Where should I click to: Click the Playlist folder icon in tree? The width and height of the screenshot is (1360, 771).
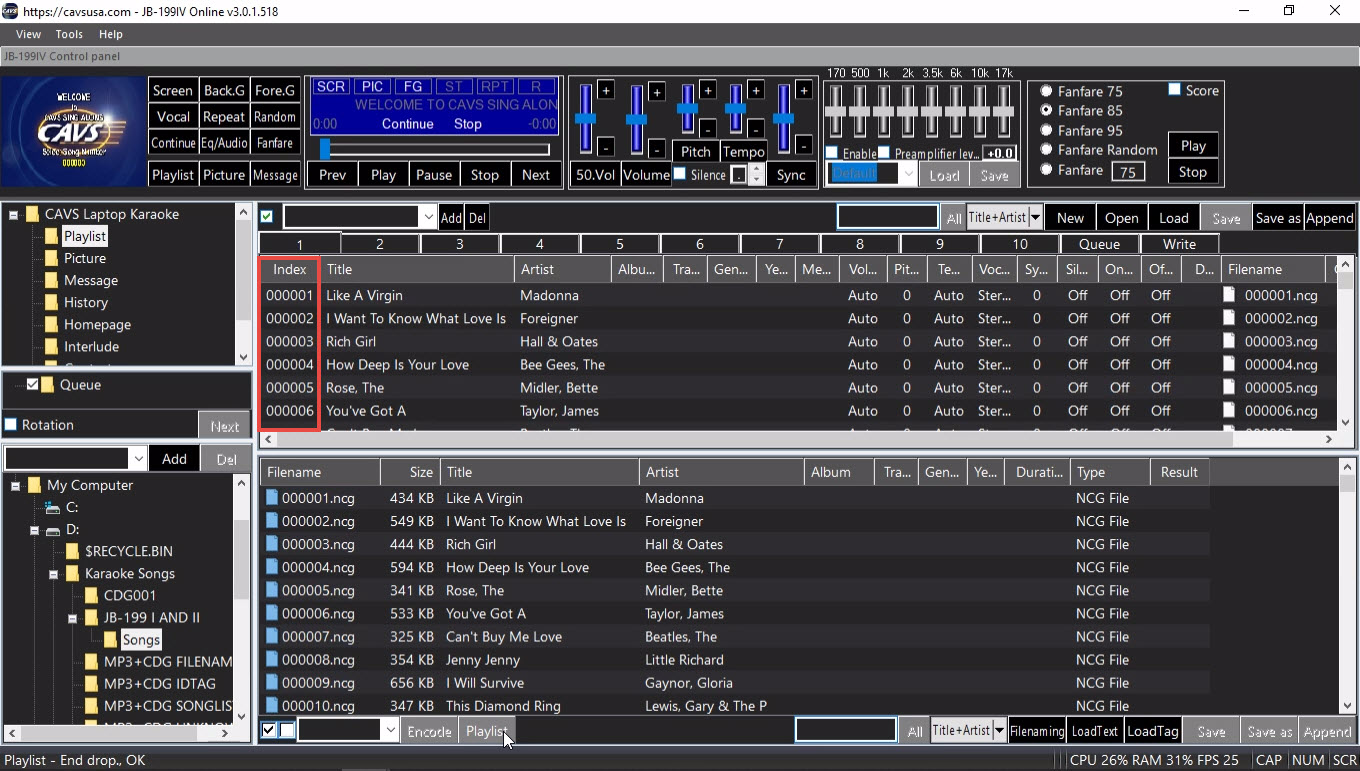51,237
